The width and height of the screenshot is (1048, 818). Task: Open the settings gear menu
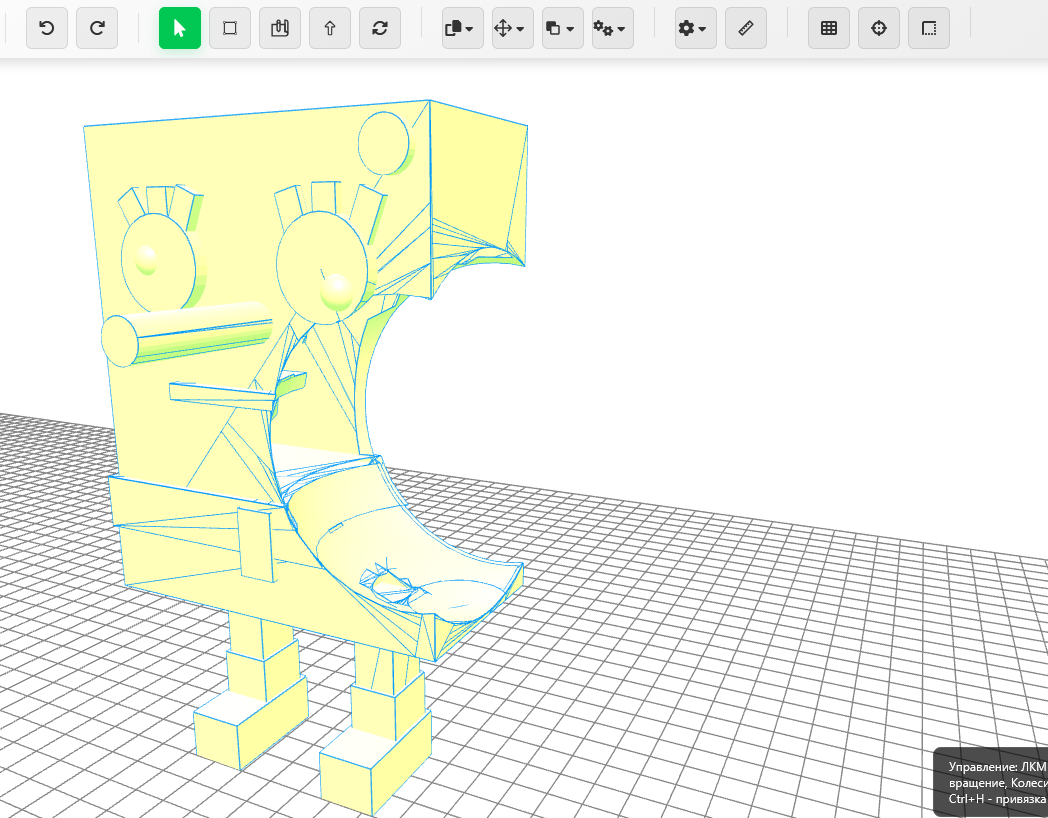pyautogui.click(x=696, y=28)
